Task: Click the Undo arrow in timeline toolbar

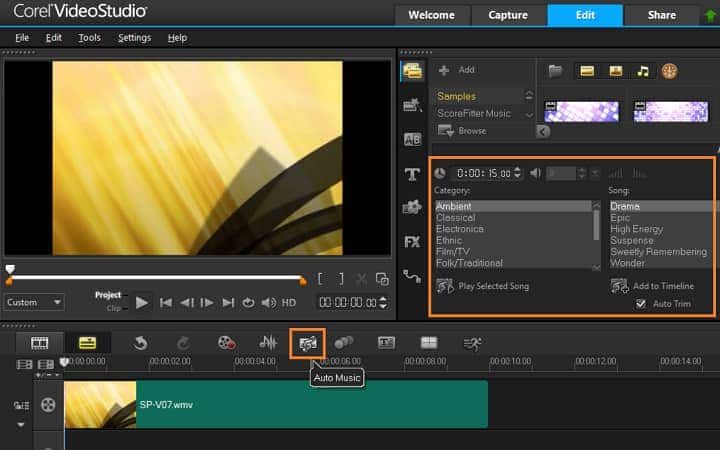Action: click(141, 343)
